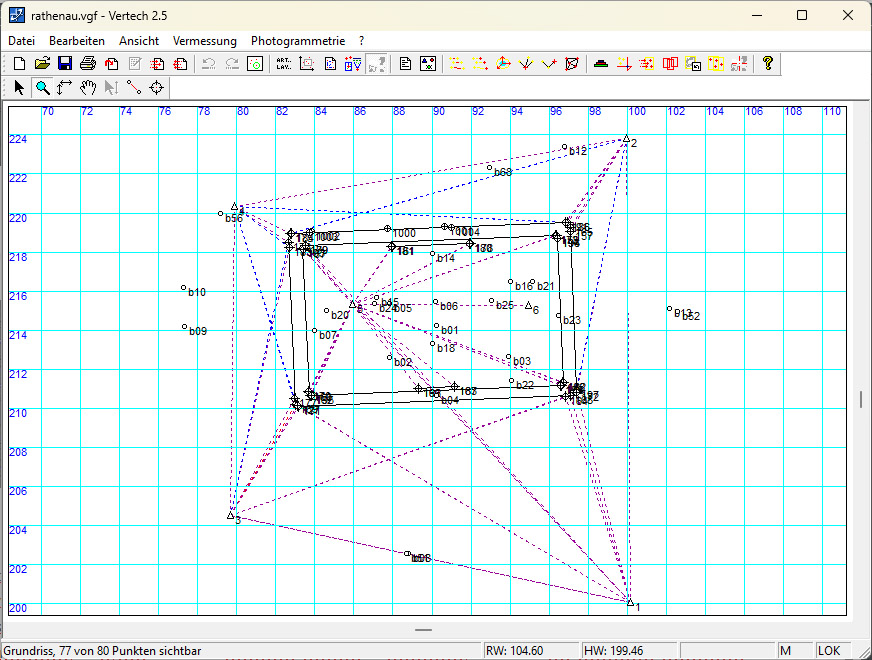Click the M indicator in the status bar
Viewport: 872px width, 660px height.
(x=785, y=651)
